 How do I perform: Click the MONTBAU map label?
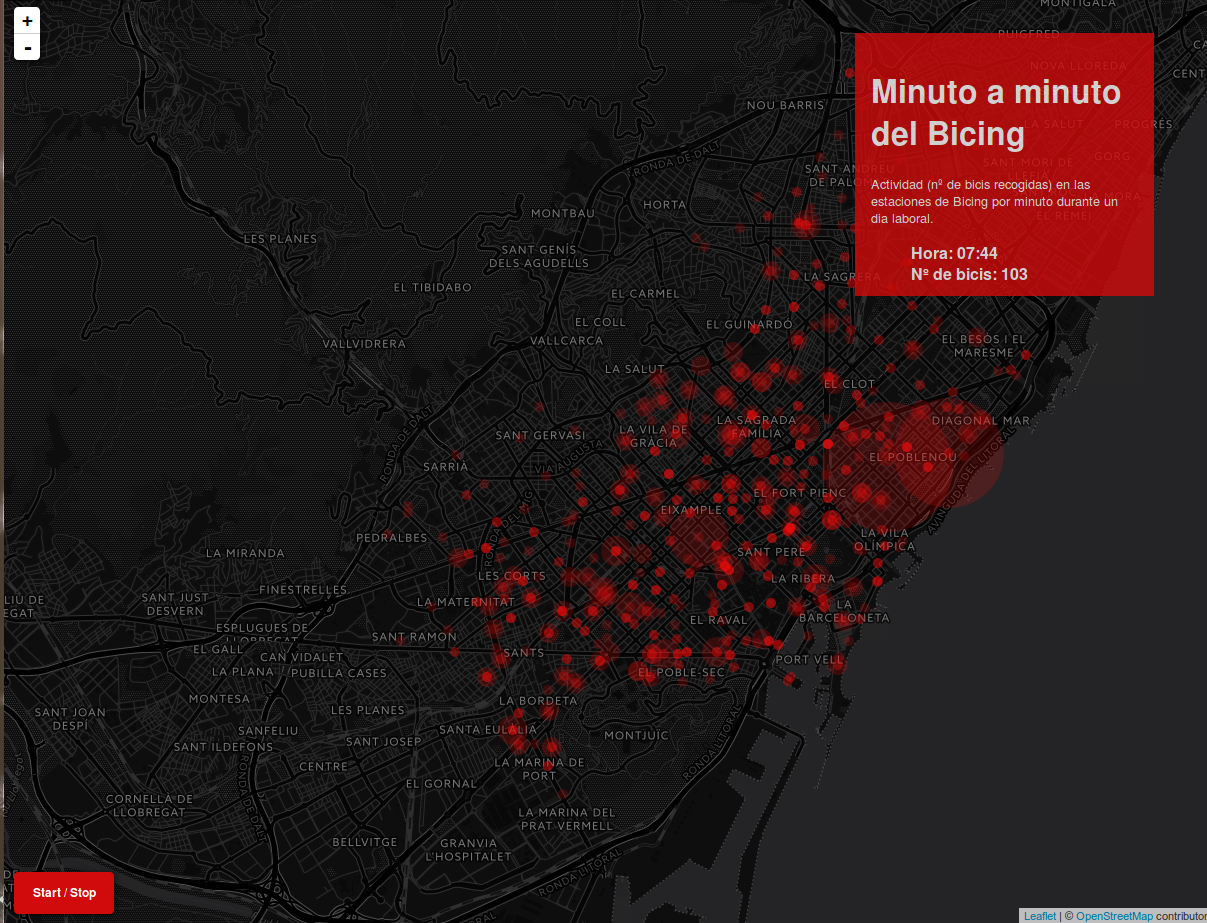563,213
